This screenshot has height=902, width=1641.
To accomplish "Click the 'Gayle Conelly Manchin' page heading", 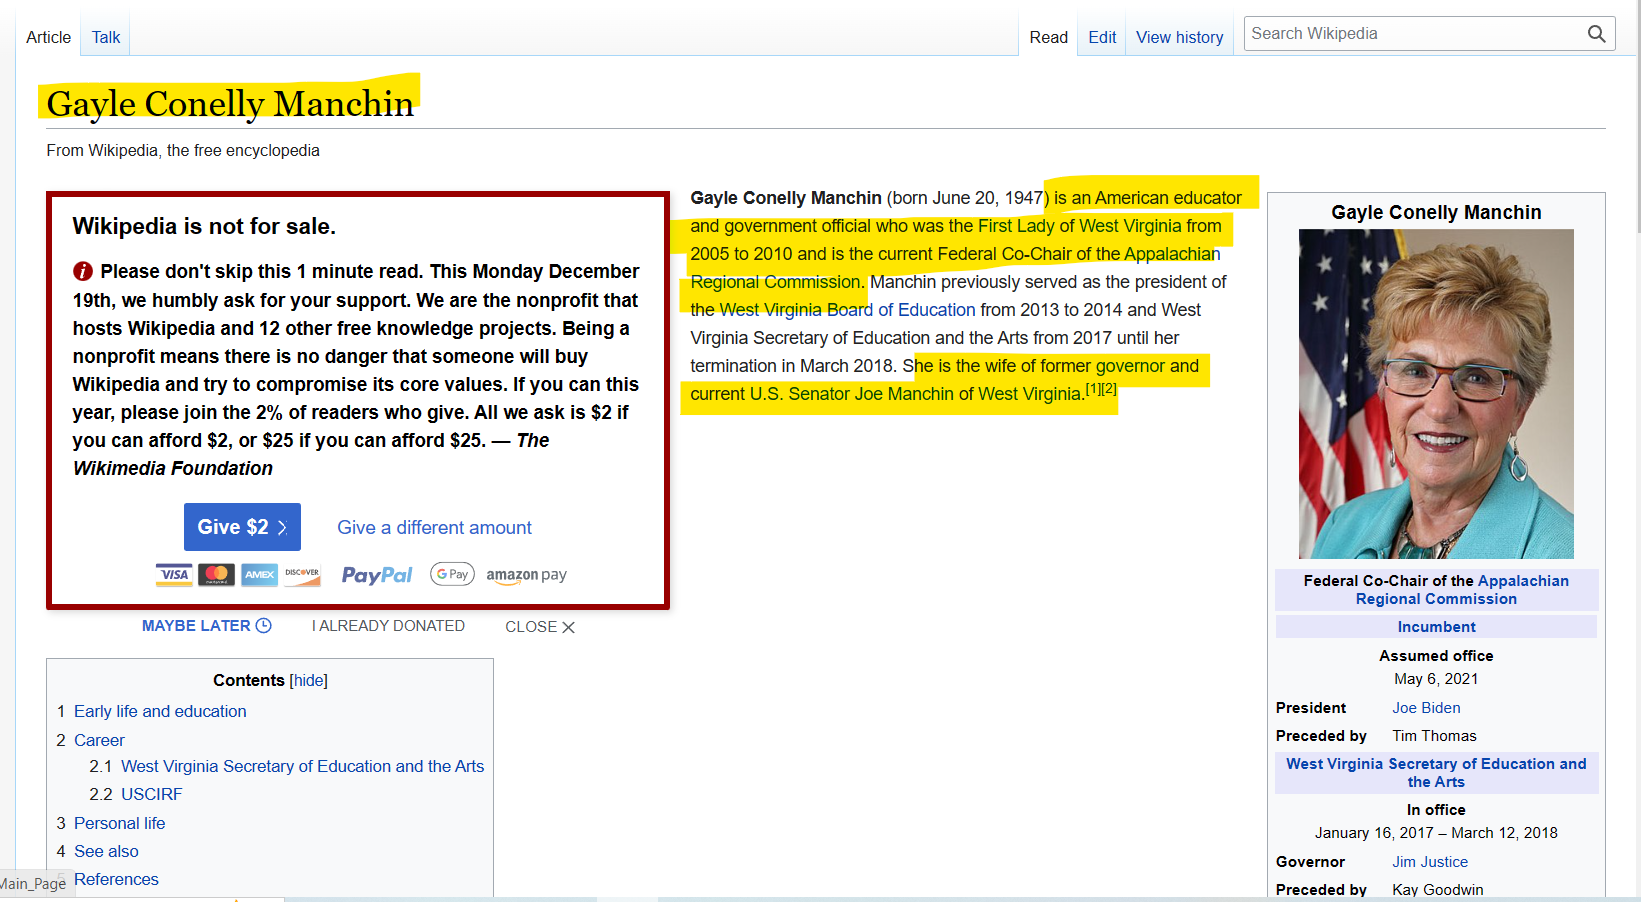I will (x=230, y=104).
